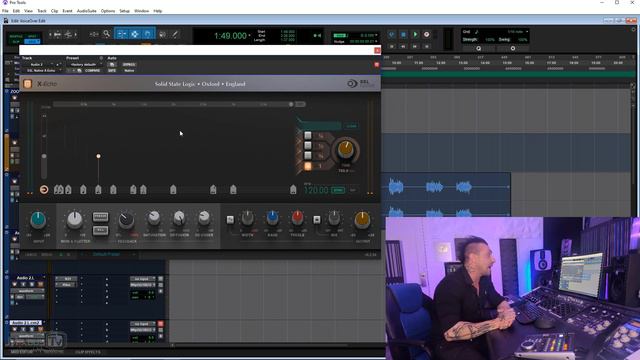This screenshot has width=640, height=360.
Task: Click the orange arrow icon below delay graph
Action: [44, 189]
